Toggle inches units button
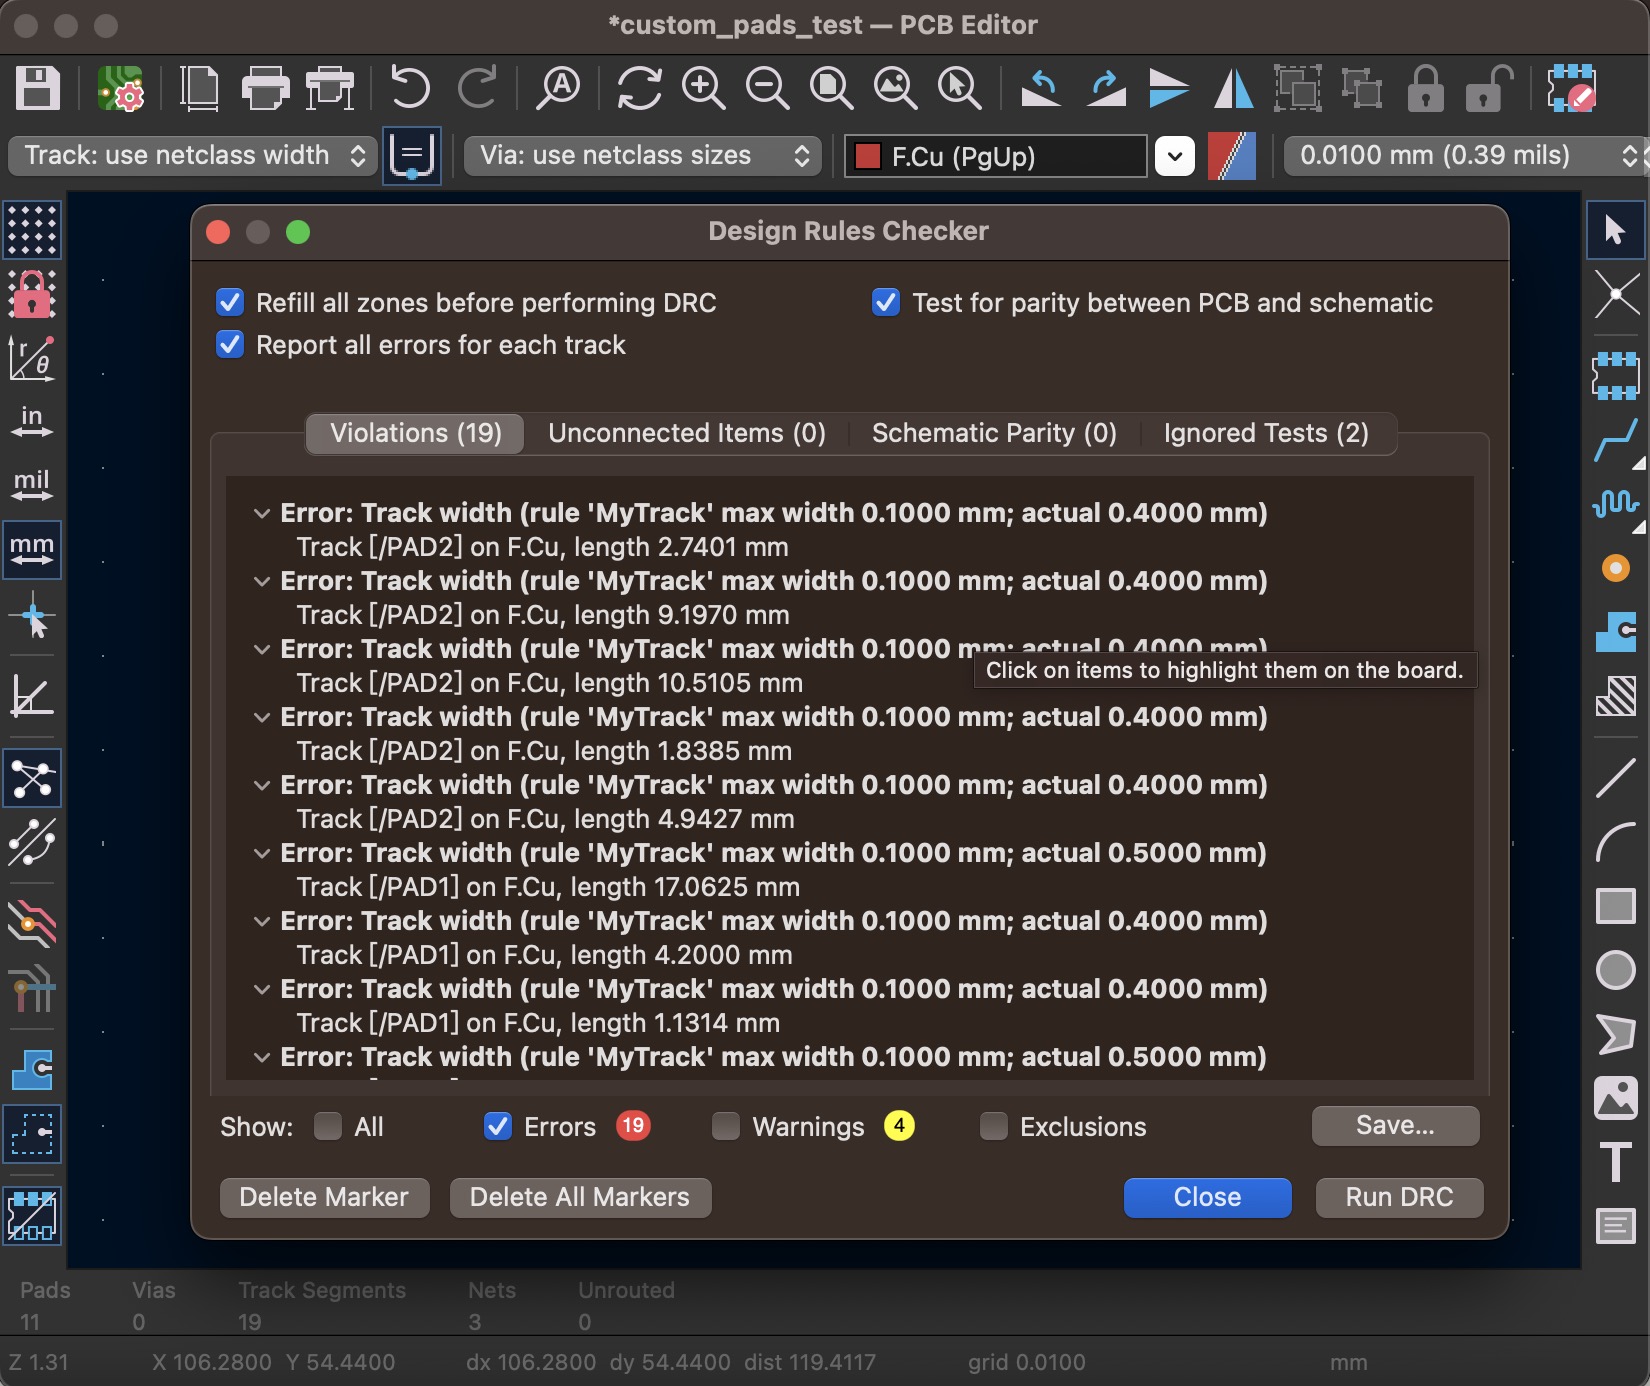The image size is (1650, 1386). click(32, 422)
